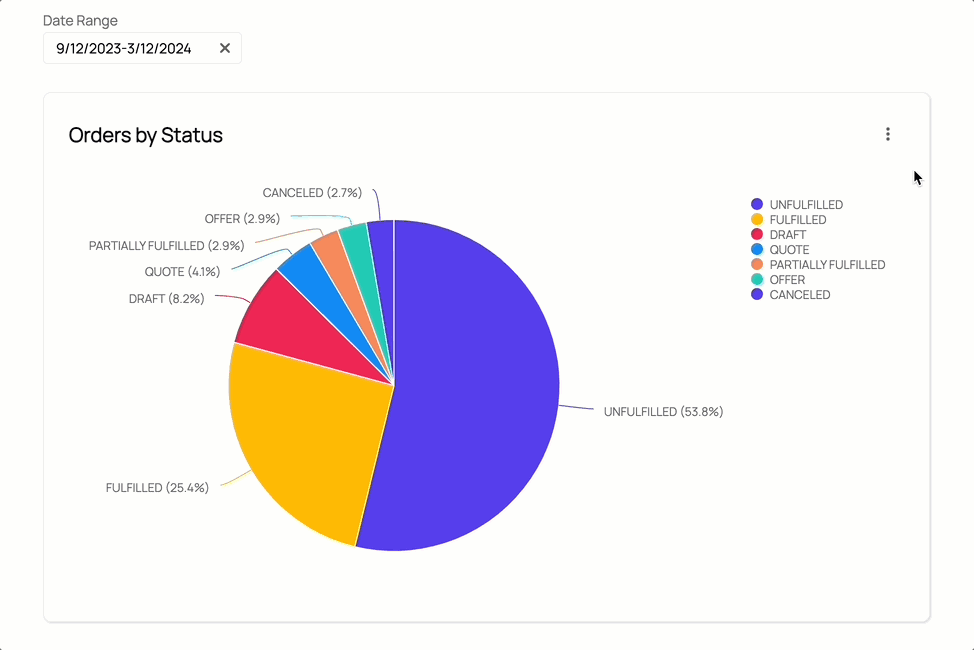Click the UNFULFILLED (53.8%) data label
The image size is (974, 650).
pos(663,411)
